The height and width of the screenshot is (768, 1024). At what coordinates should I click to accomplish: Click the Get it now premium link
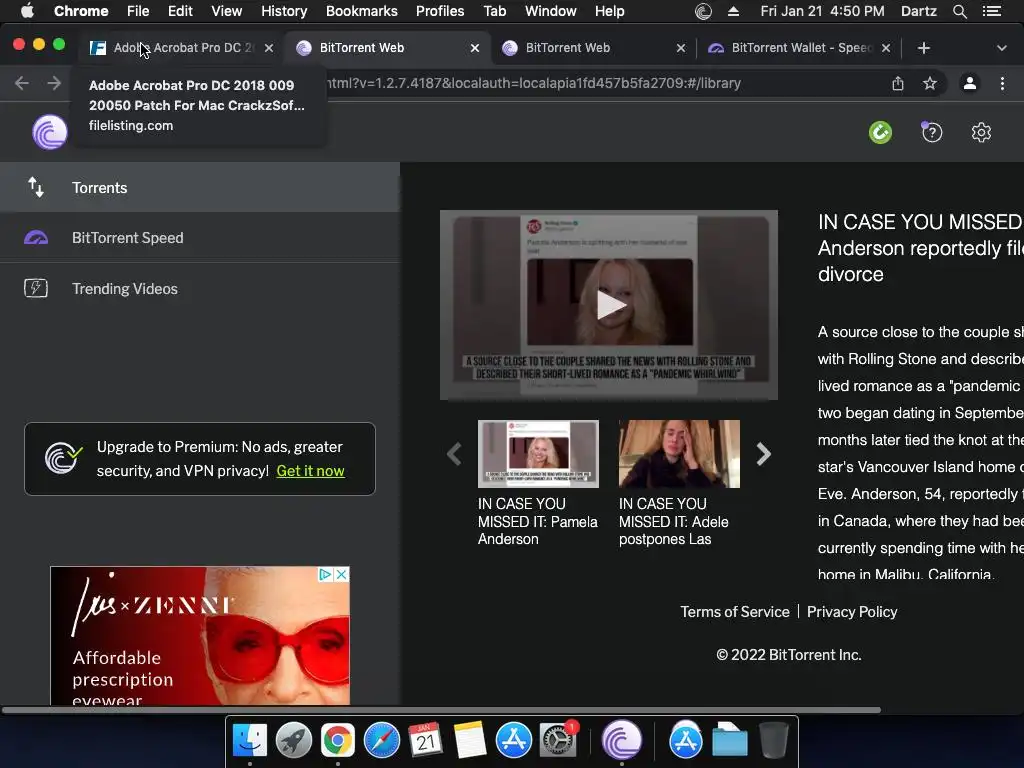click(310, 471)
